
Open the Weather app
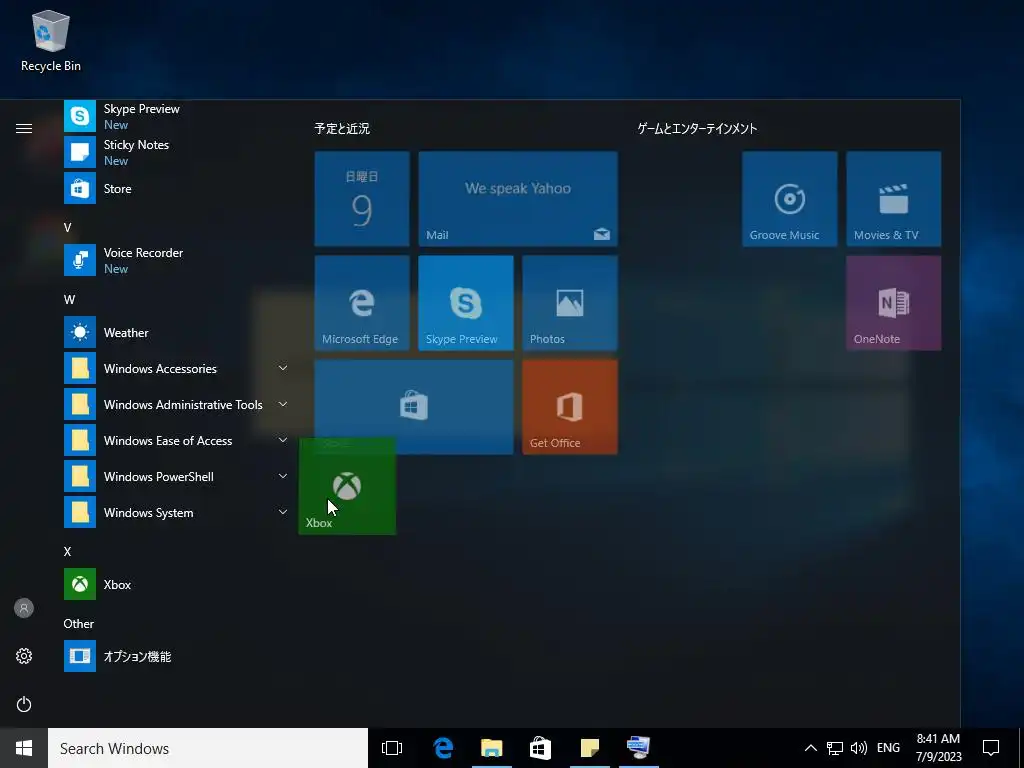(176, 332)
